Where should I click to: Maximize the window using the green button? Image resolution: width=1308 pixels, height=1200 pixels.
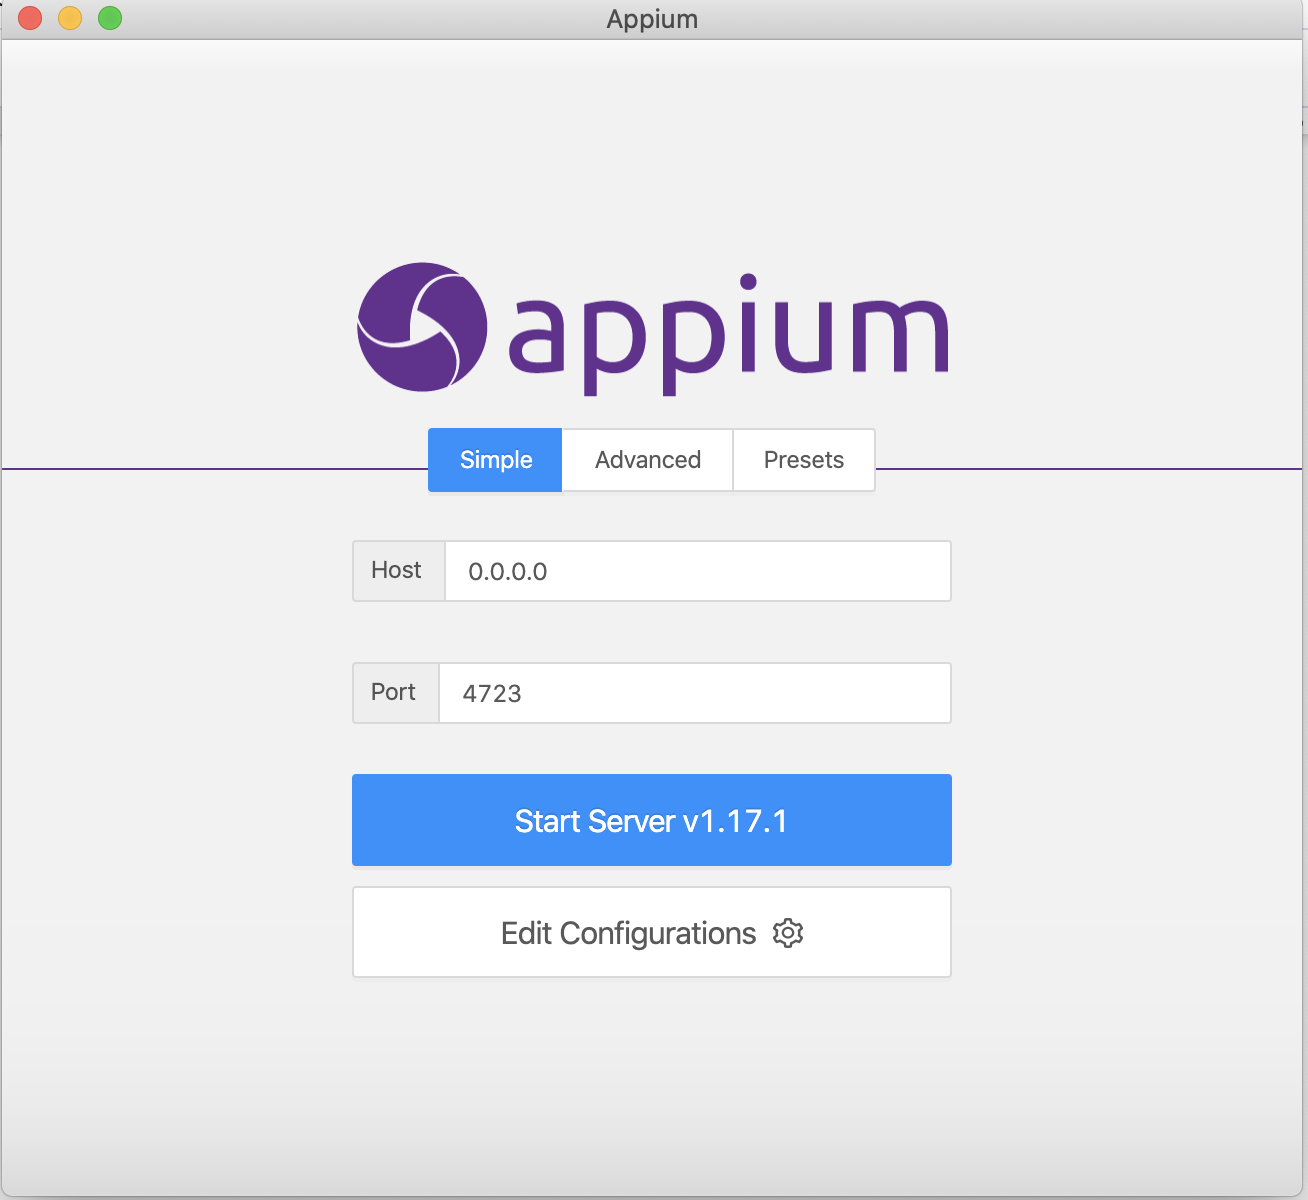pyautogui.click(x=110, y=18)
